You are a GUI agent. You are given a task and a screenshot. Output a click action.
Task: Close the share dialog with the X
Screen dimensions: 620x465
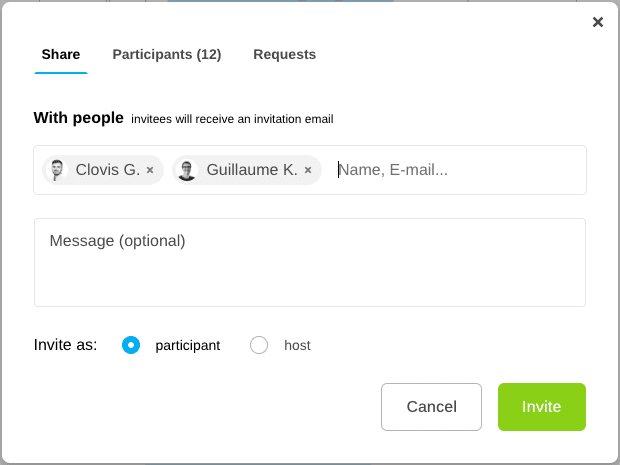598,22
